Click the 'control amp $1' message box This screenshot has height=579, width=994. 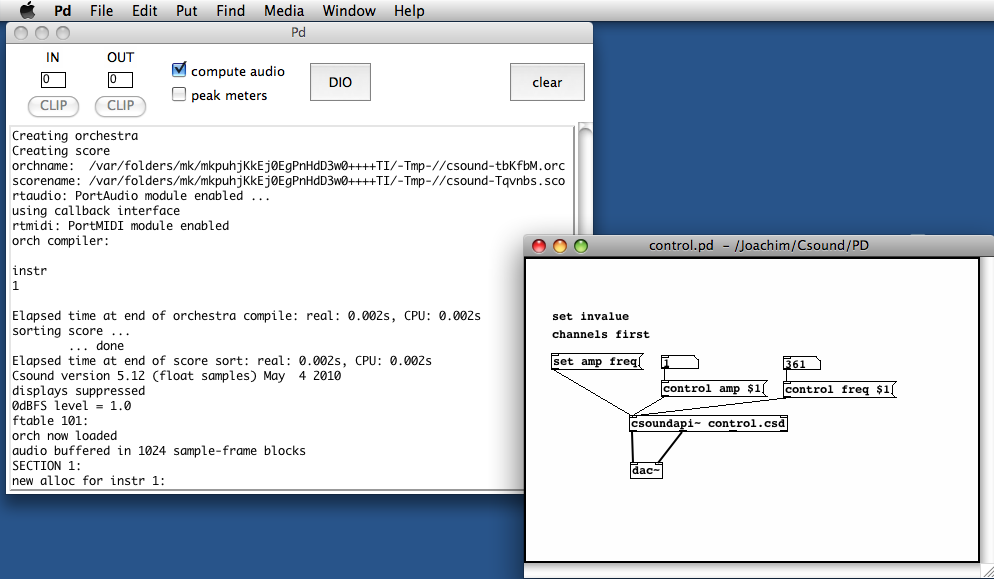coord(713,389)
